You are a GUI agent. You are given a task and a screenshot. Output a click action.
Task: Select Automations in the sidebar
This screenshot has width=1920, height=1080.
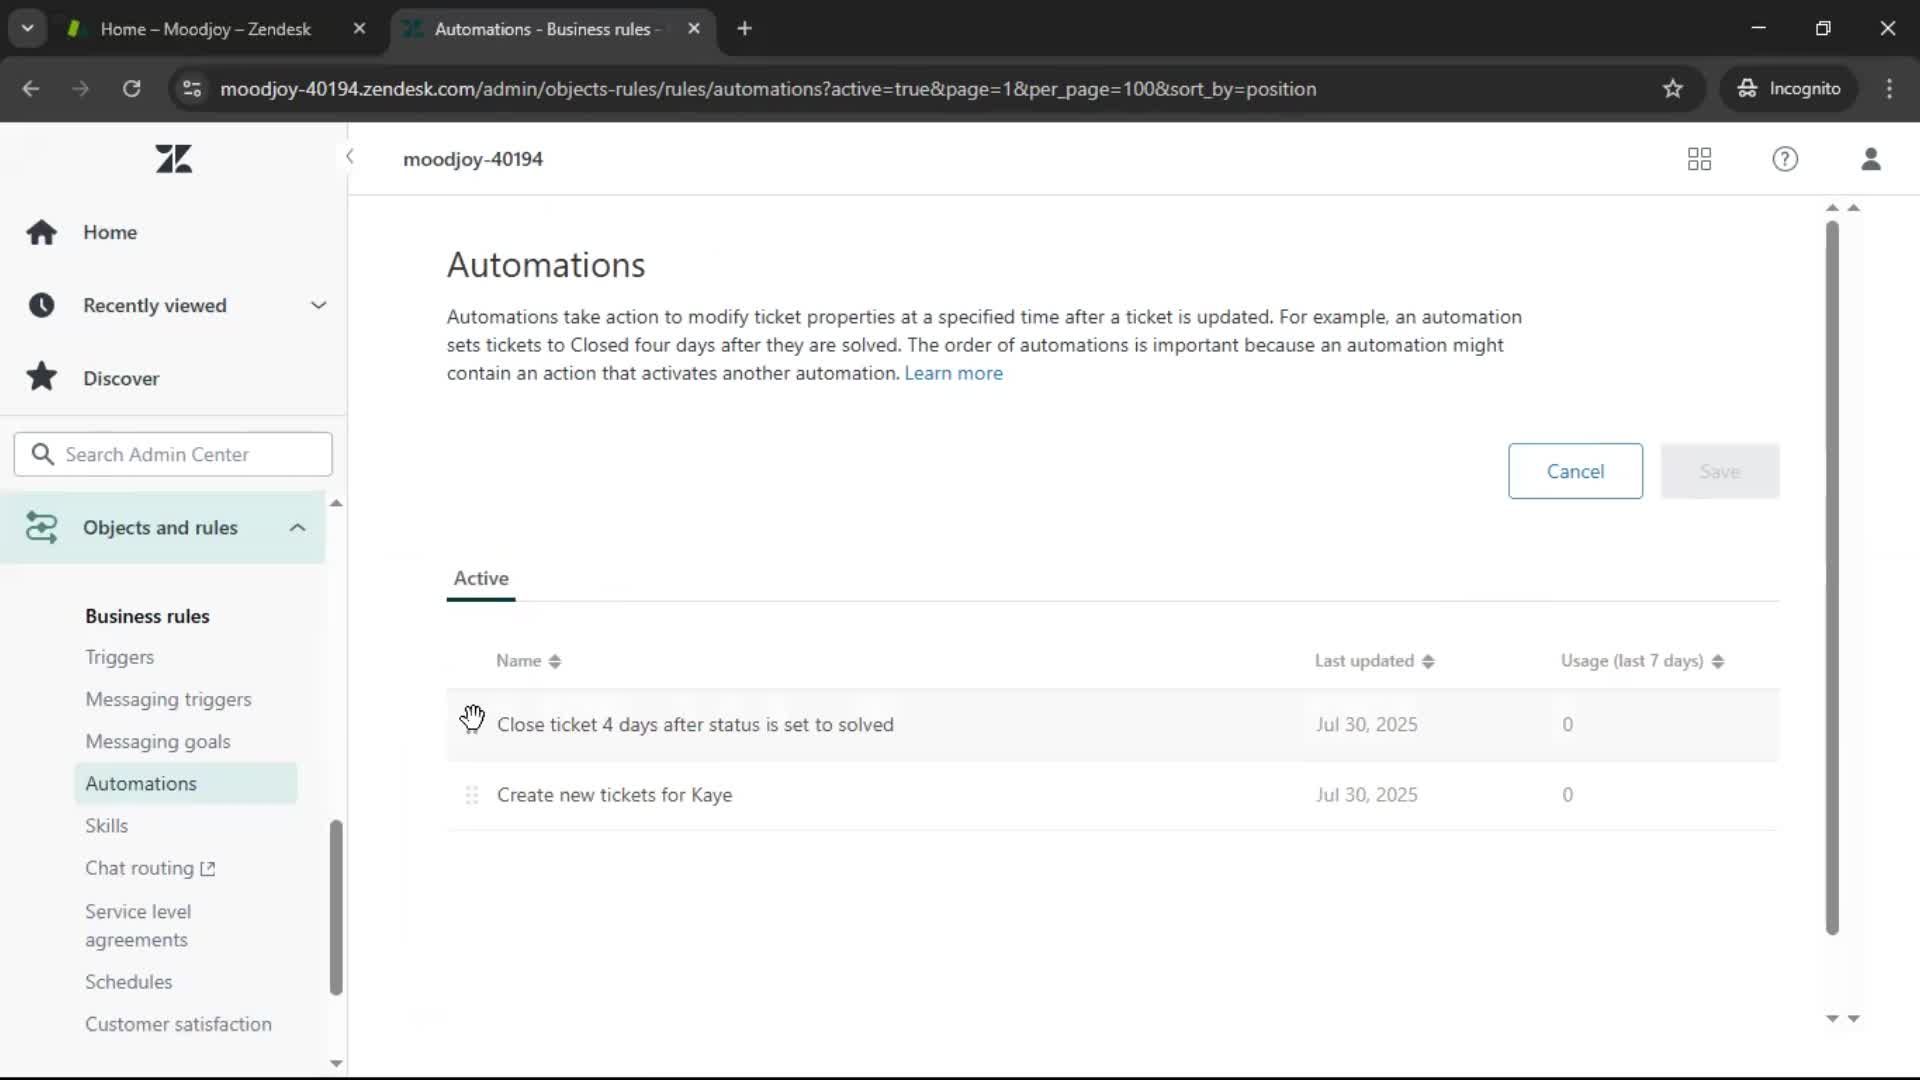click(x=185, y=783)
